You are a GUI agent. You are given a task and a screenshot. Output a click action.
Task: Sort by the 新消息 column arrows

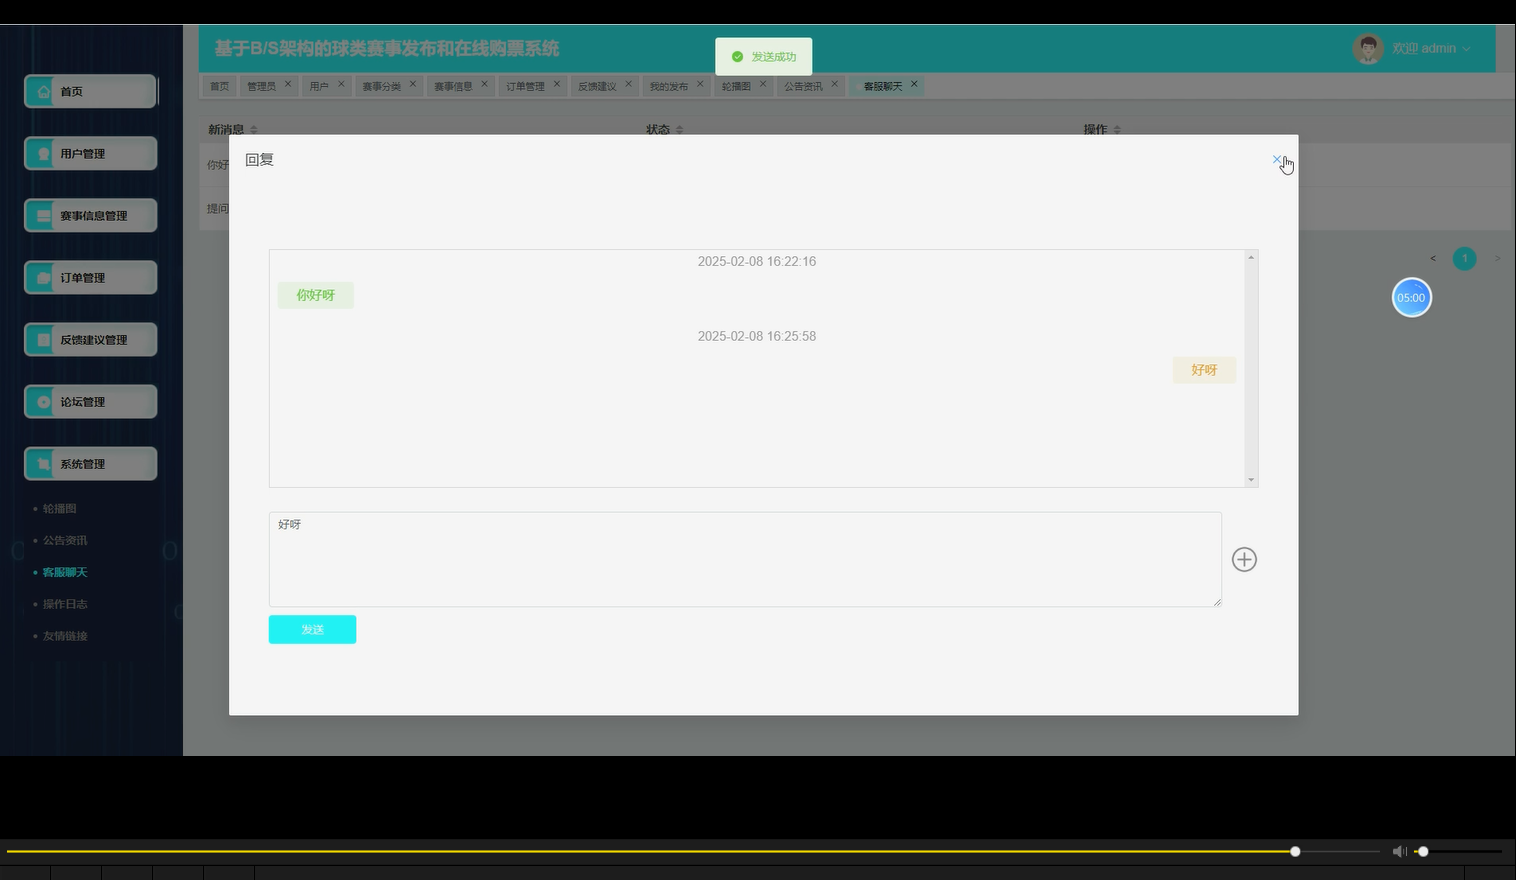tap(254, 130)
